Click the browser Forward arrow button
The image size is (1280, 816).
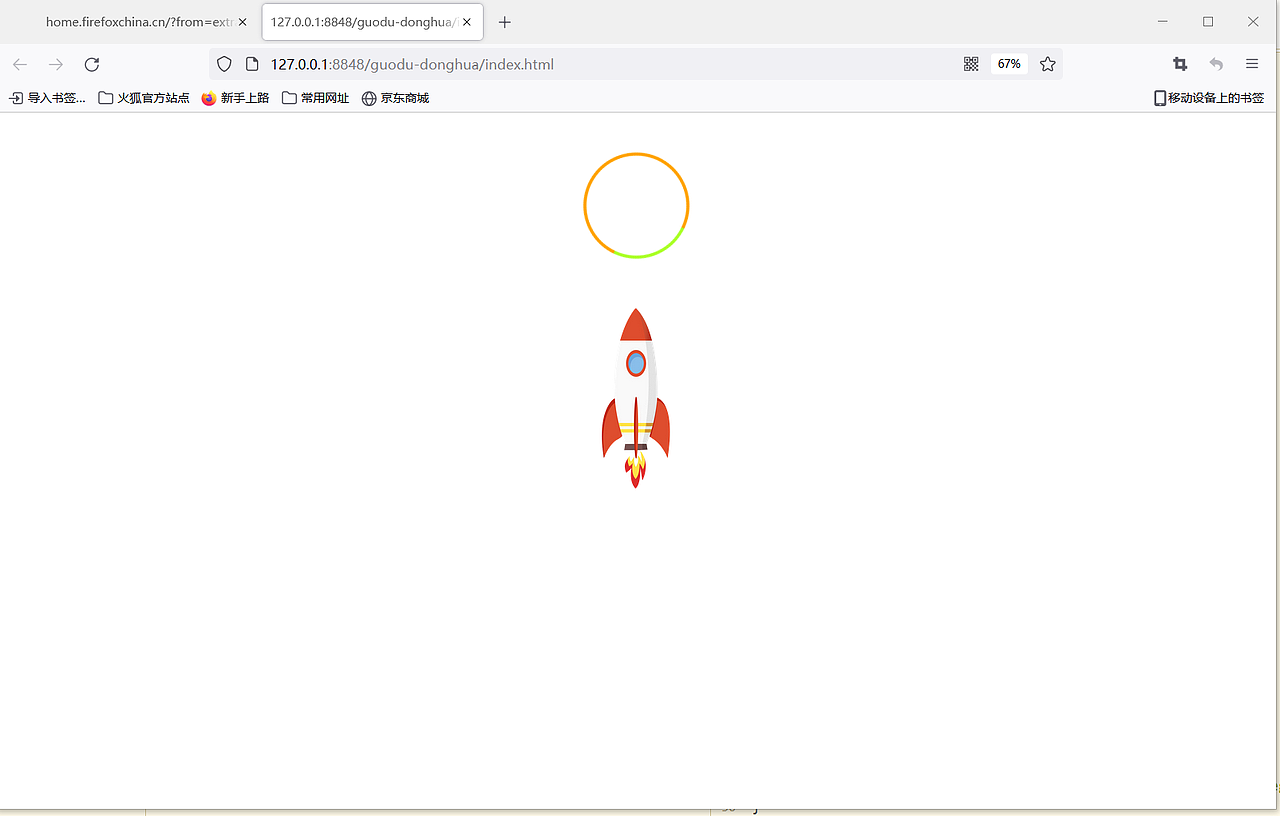click(x=56, y=64)
